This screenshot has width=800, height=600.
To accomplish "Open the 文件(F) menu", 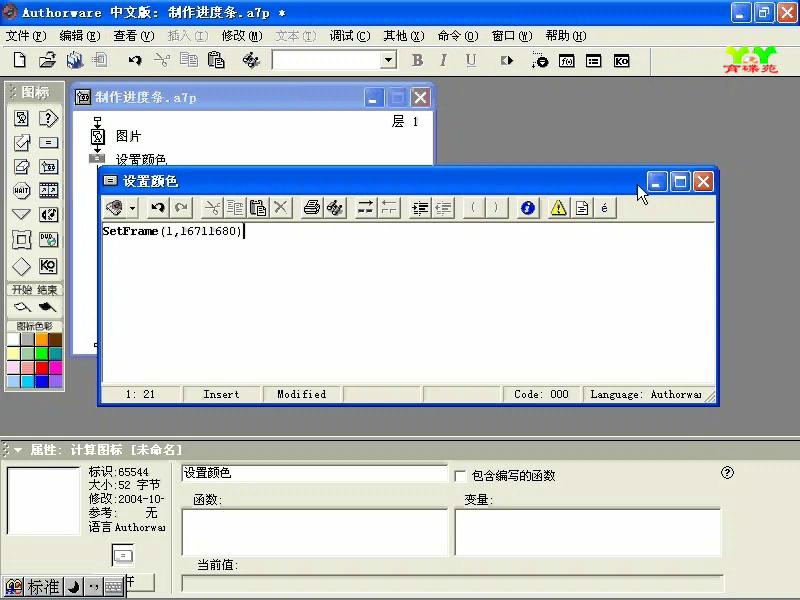I will 26,36.
